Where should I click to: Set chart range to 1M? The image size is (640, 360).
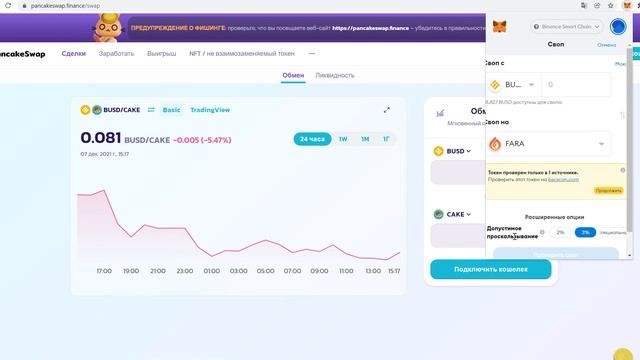coord(365,139)
